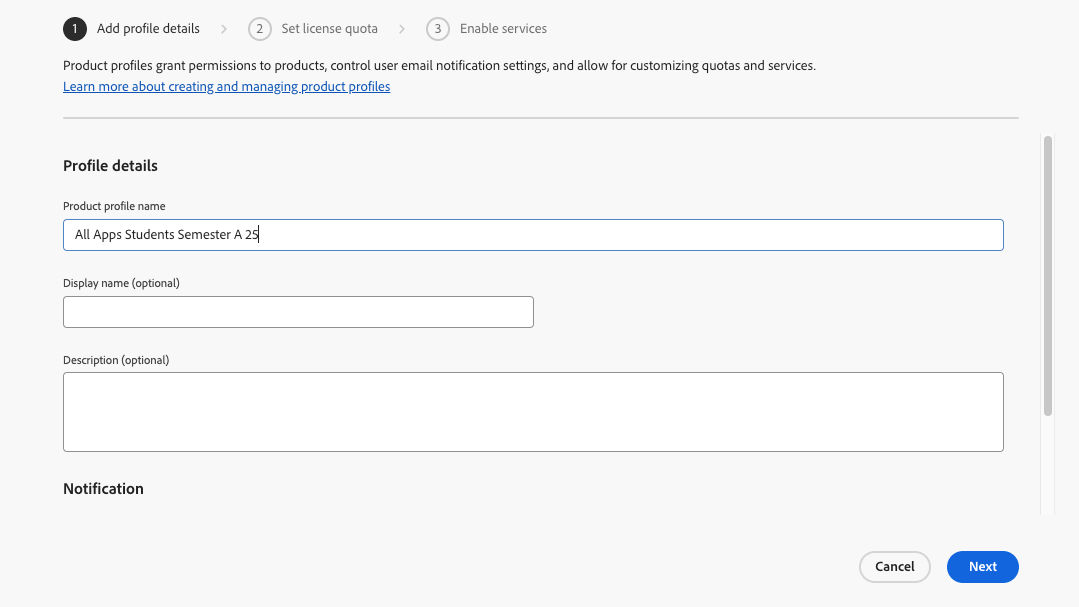Click the Next button
The height and width of the screenshot is (607, 1079).
tap(982, 566)
